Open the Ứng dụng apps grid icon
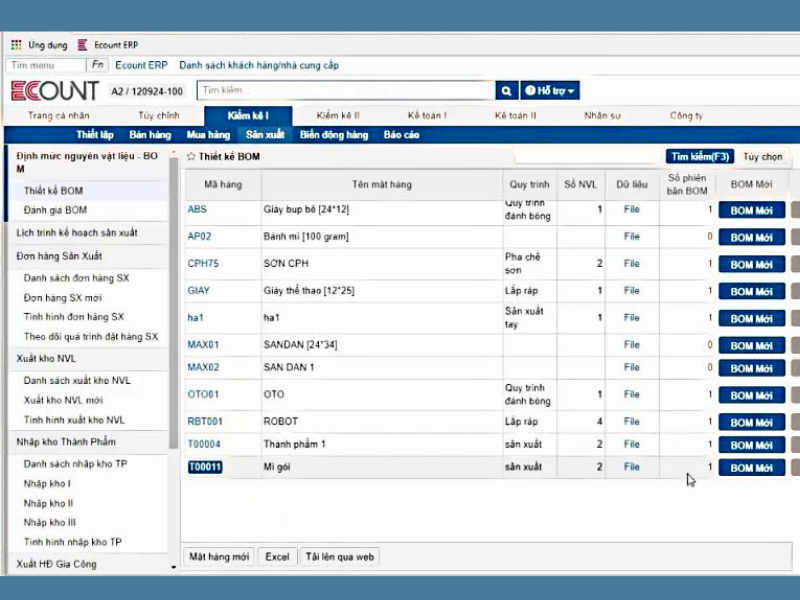This screenshot has width=800, height=600. pos(16,45)
